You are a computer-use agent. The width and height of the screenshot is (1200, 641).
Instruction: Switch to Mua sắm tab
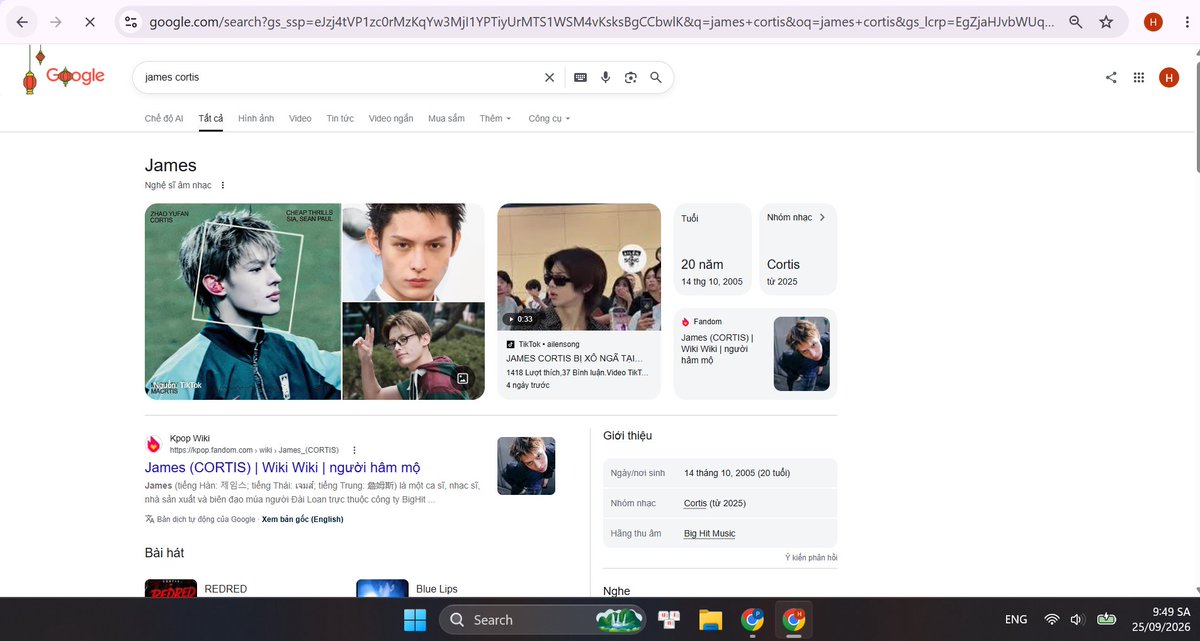pyautogui.click(x=446, y=118)
